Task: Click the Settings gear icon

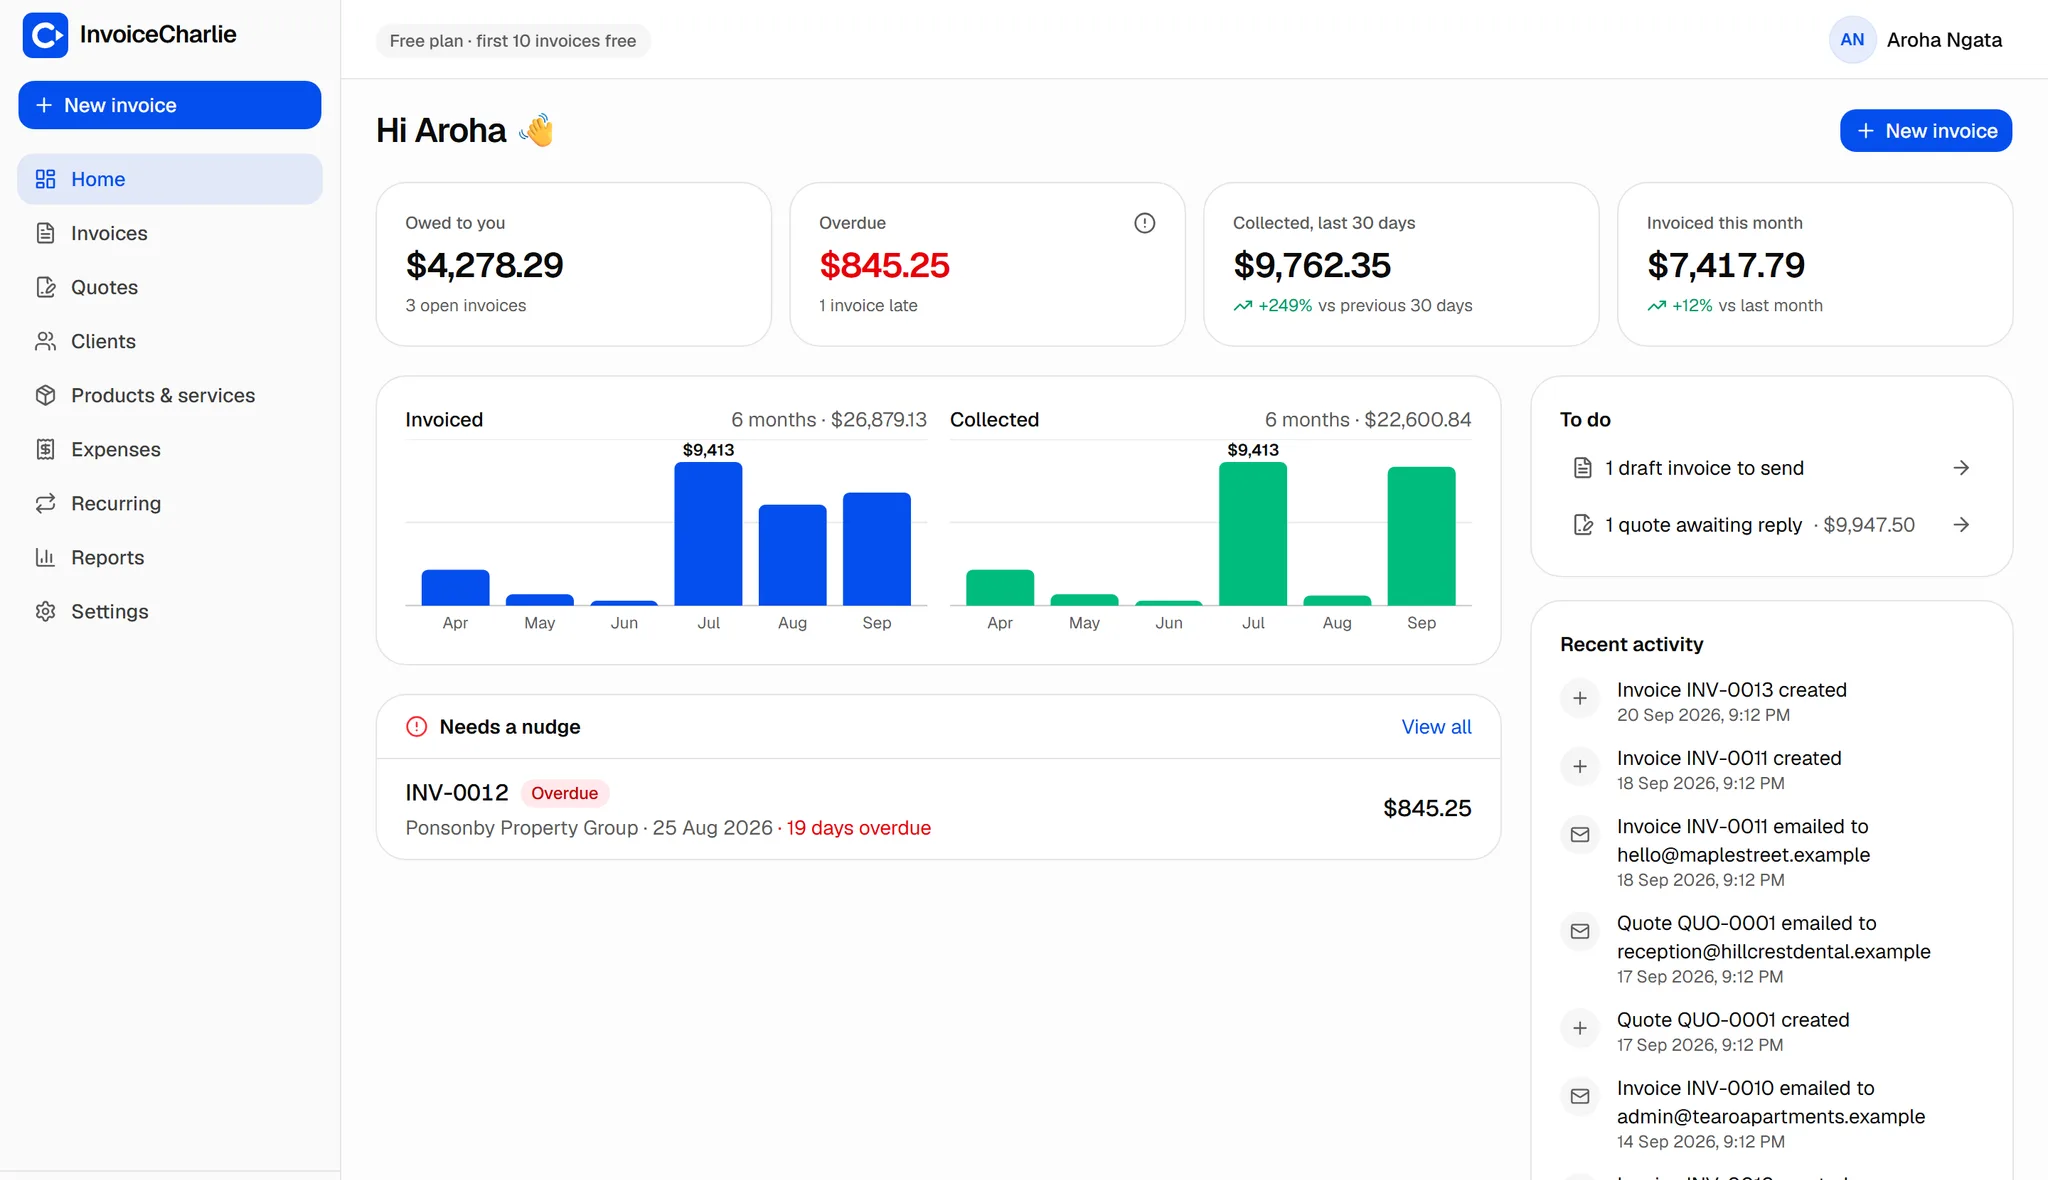Action: (45, 611)
